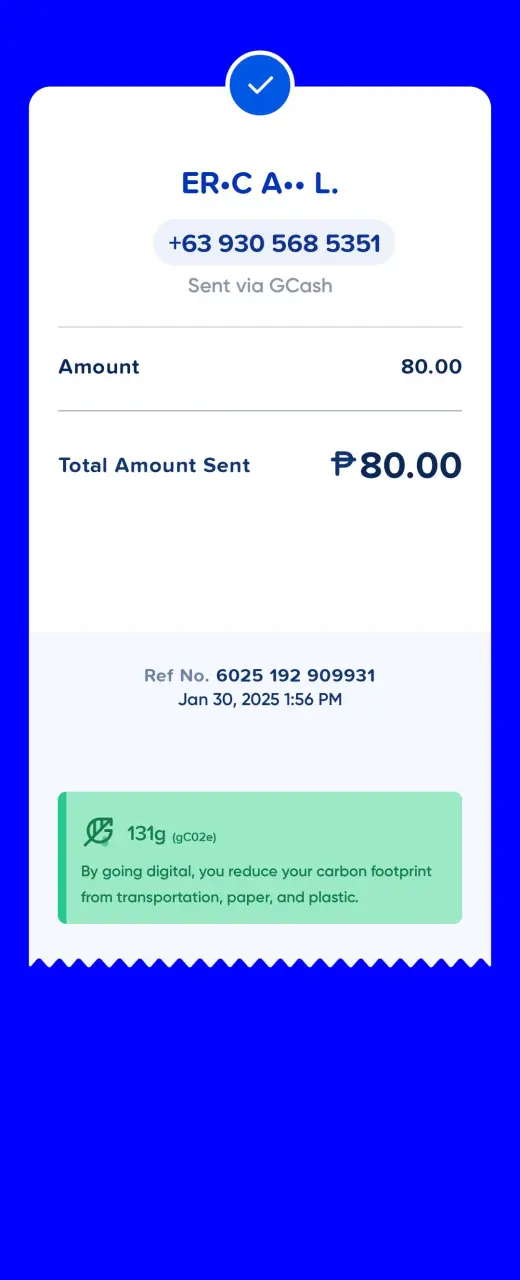Click the Ref No. label

point(177,676)
